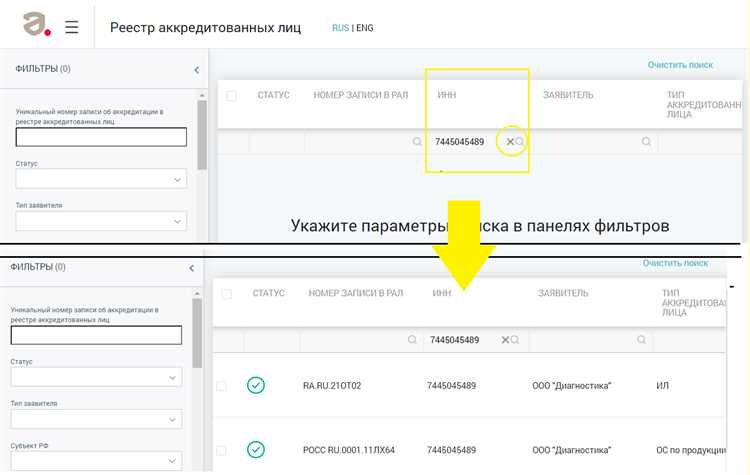Click the registry logo icon
Viewport: 750px width, 475px height.
point(37,24)
